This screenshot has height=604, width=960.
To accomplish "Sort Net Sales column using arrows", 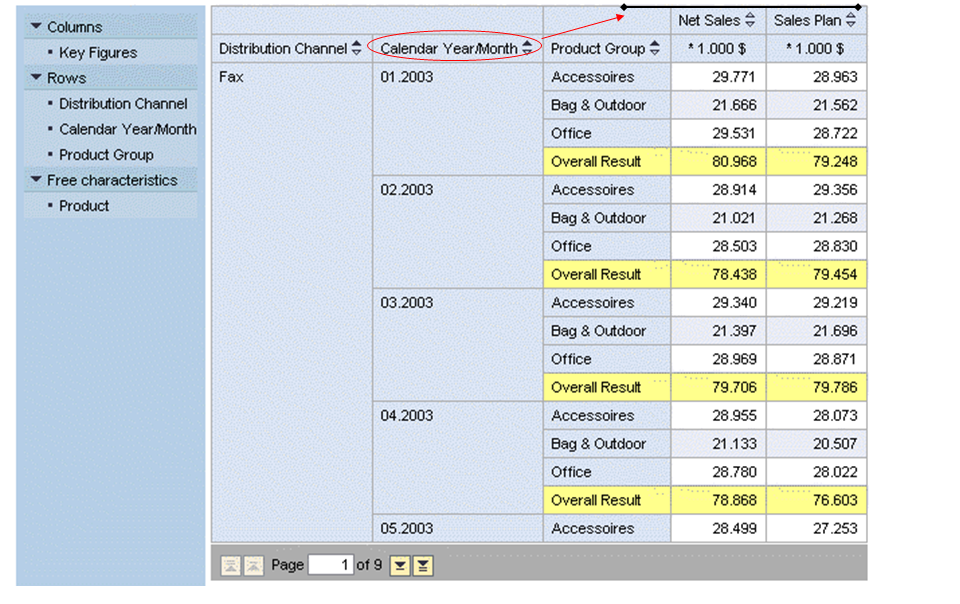I will coord(750,20).
